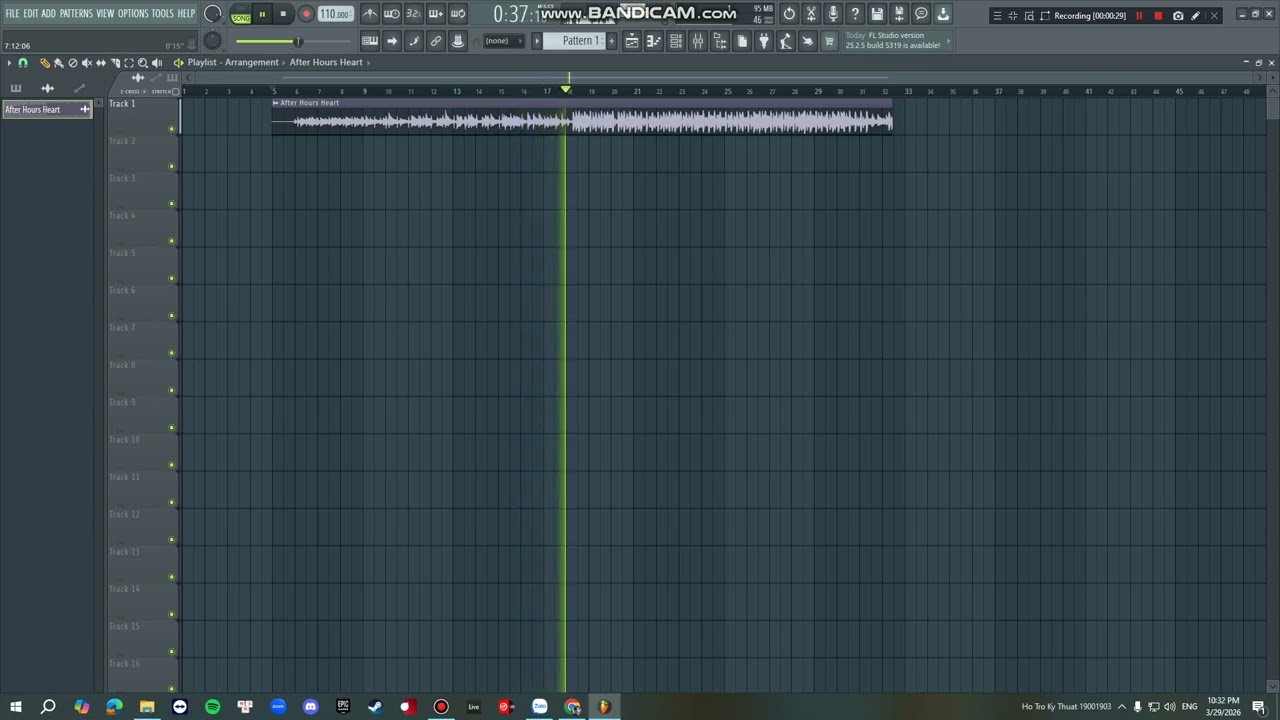The image size is (1280, 720).
Task: Open the ADD menu
Action: point(48,13)
